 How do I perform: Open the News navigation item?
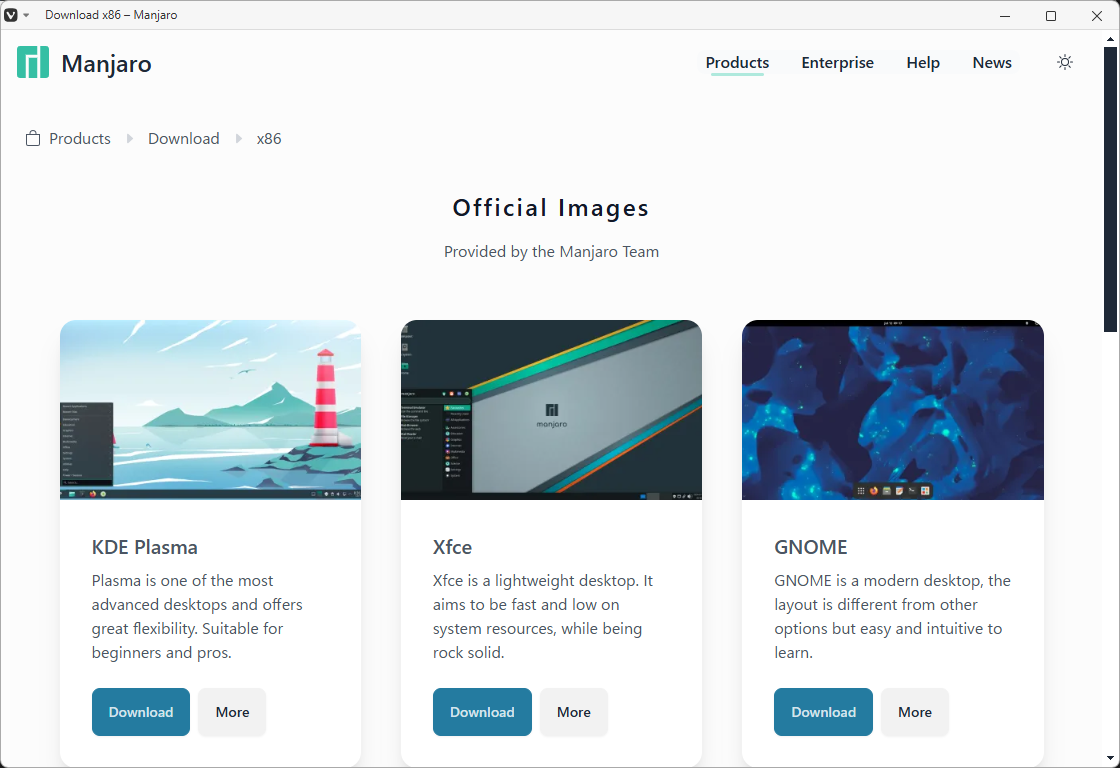pyautogui.click(x=991, y=63)
